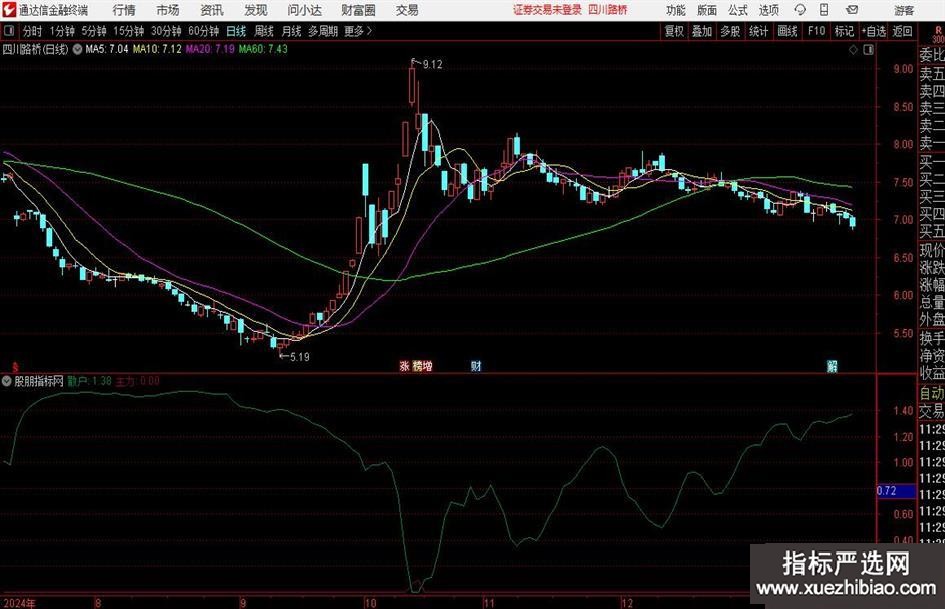Click the MA60: 7.43 indicator label

pos(263,49)
